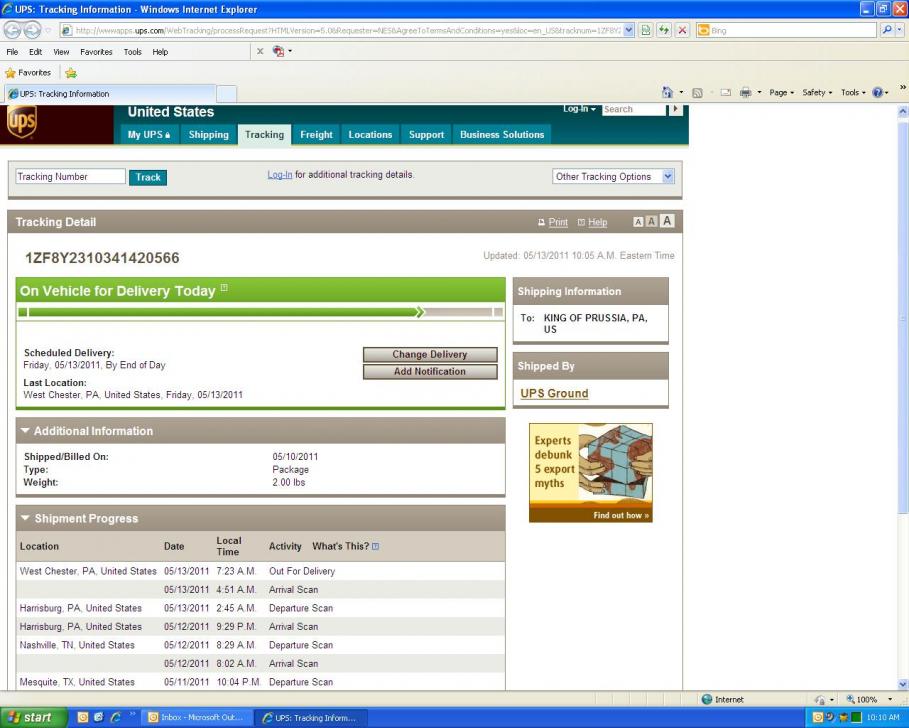The image size is (909, 728).
Task: Open the Log-In dropdown in UPS header
Action: 579,109
